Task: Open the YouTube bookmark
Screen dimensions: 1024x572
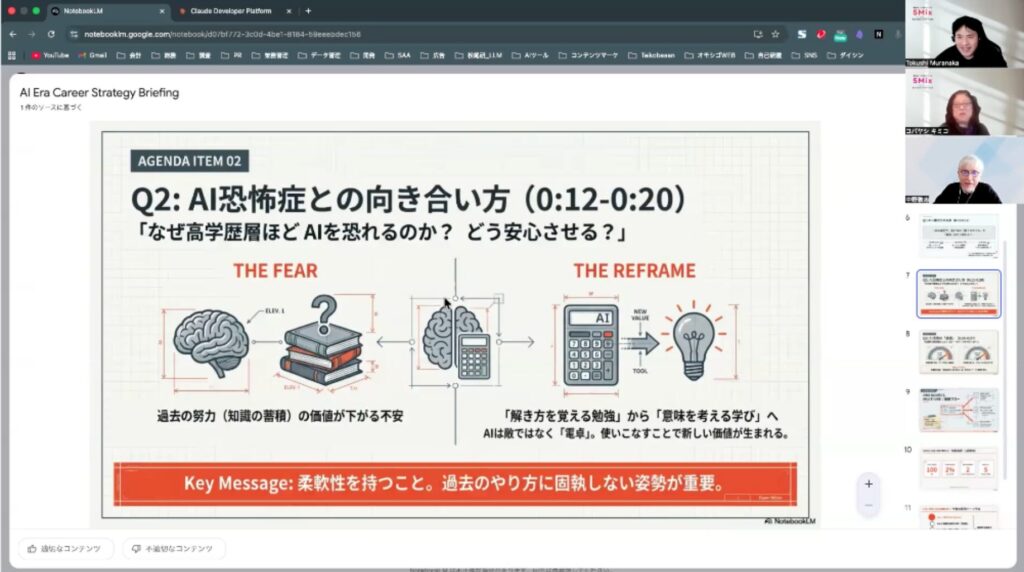Action: click(x=50, y=55)
